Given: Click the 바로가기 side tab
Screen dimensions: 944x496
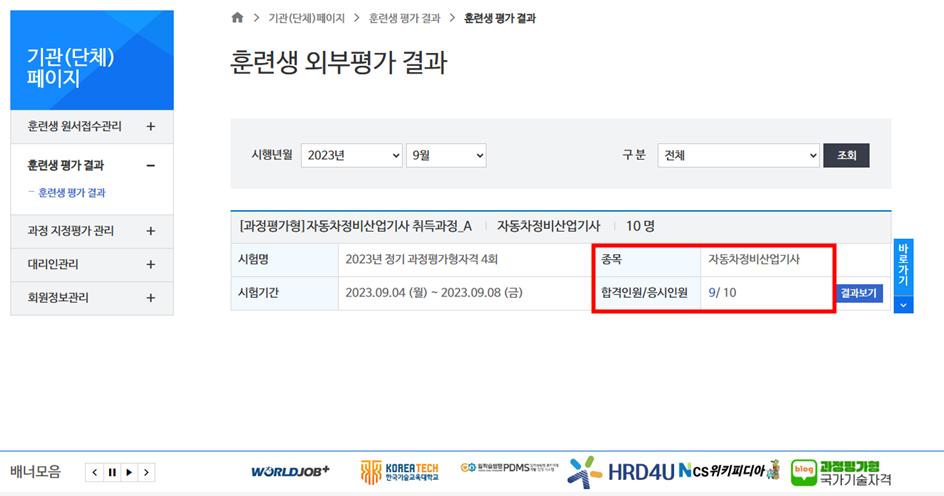Looking at the screenshot, I should click(x=903, y=267).
